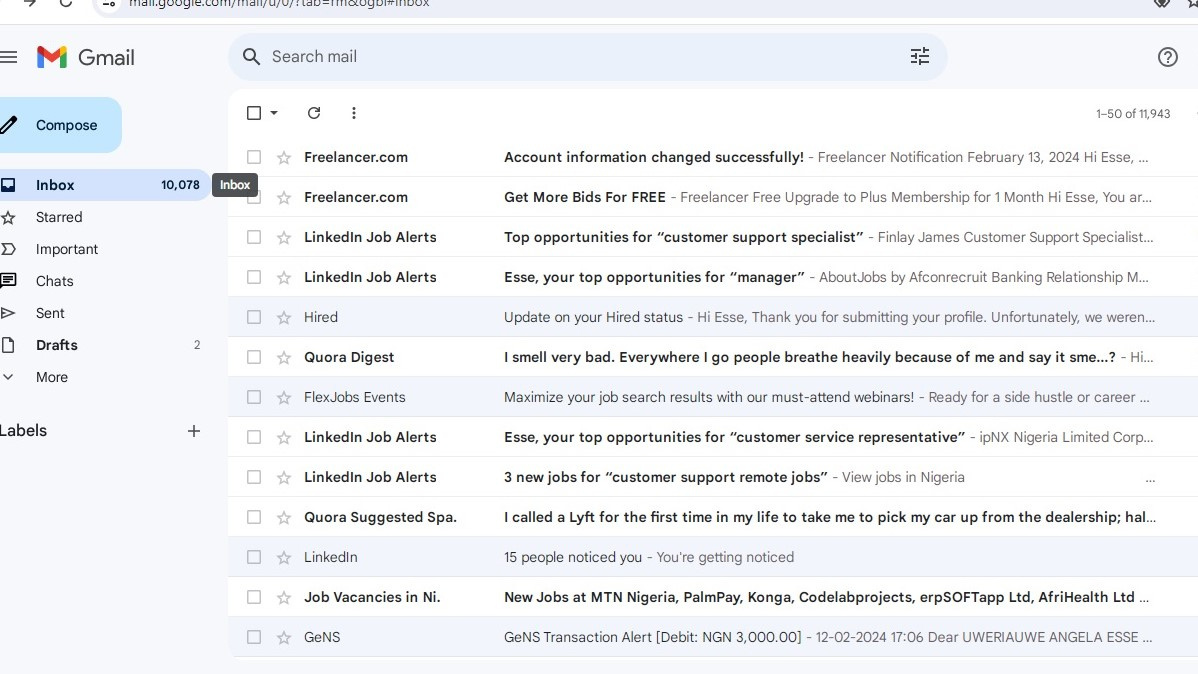Select the Quora Digest email checkbox

coord(254,357)
